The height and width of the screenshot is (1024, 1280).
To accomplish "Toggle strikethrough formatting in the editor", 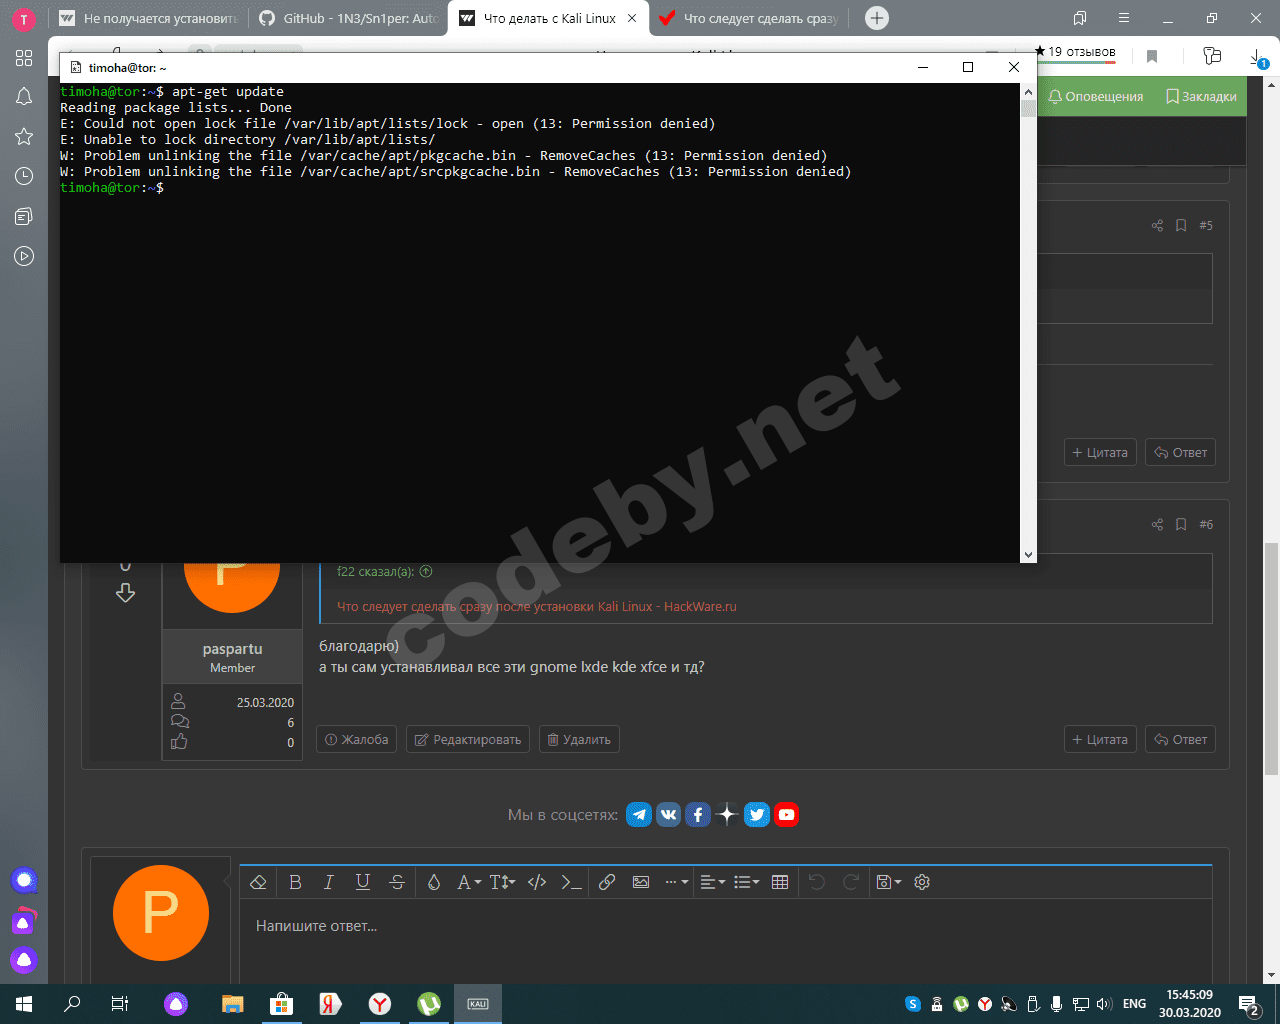I will click(x=397, y=882).
